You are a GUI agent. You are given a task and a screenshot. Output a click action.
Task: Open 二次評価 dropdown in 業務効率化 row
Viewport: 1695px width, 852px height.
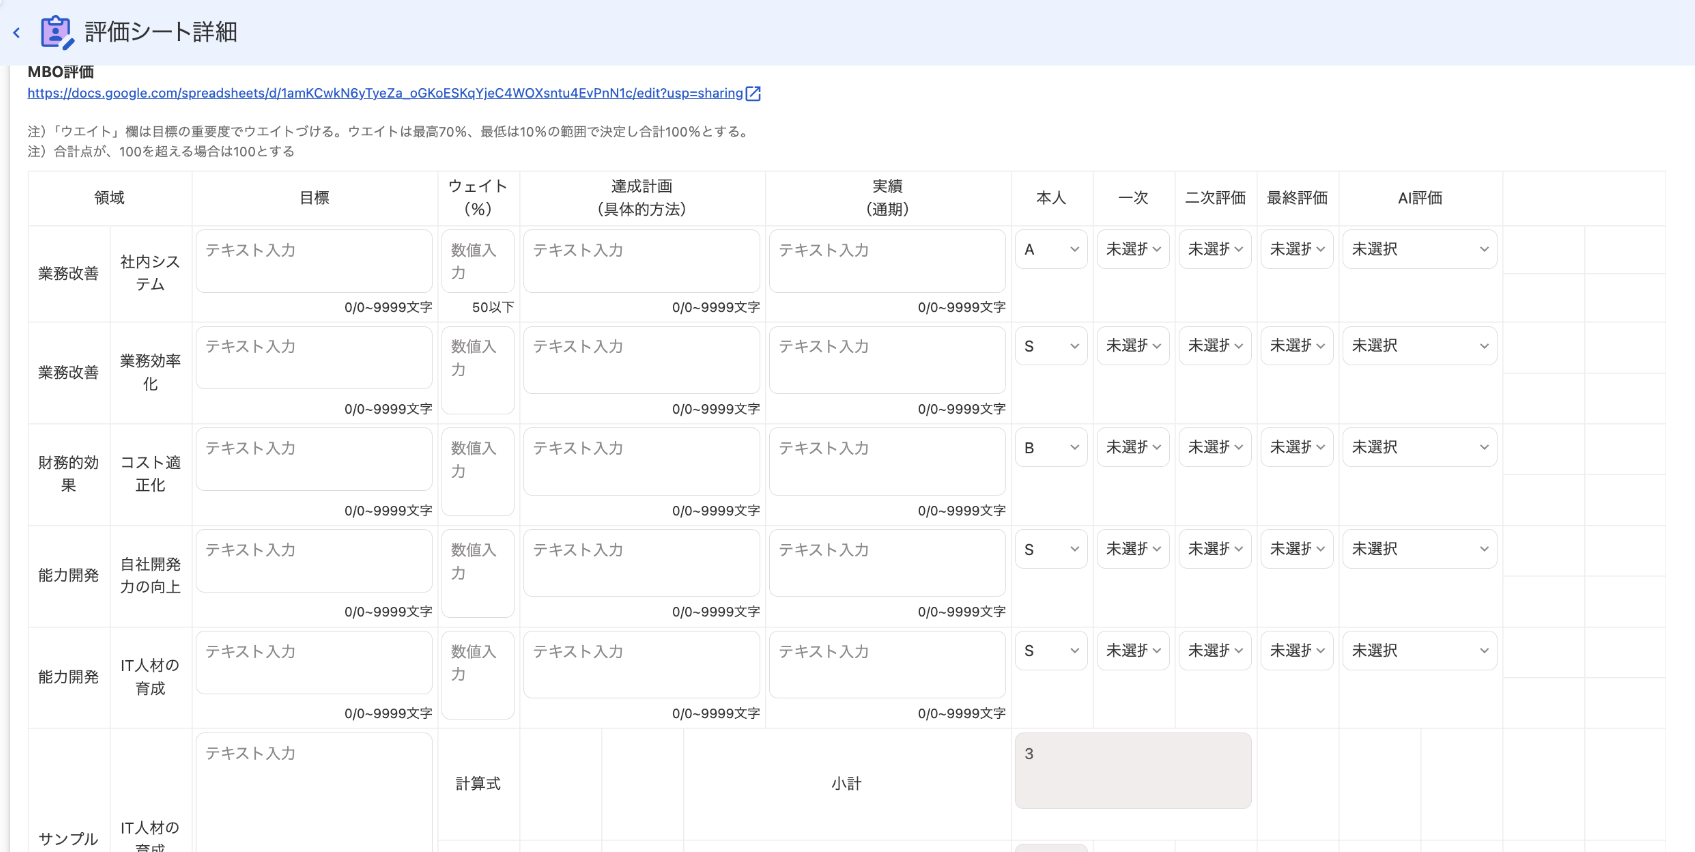click(1215, 346)
